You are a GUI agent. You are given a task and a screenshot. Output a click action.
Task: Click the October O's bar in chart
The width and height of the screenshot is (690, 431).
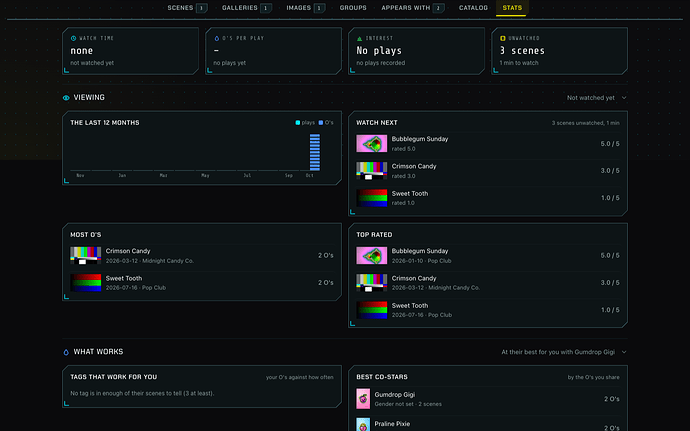click(x=315, y=152)
